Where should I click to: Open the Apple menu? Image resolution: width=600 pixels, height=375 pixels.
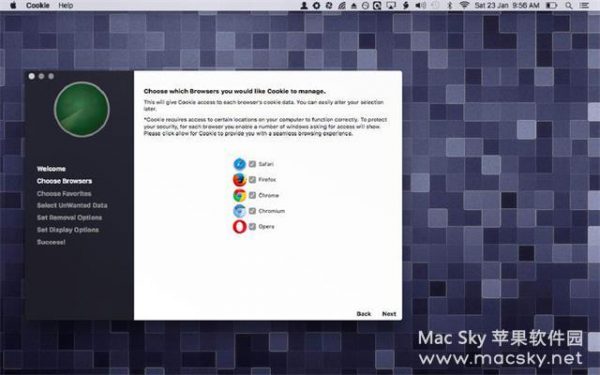(x=13, y=5)
